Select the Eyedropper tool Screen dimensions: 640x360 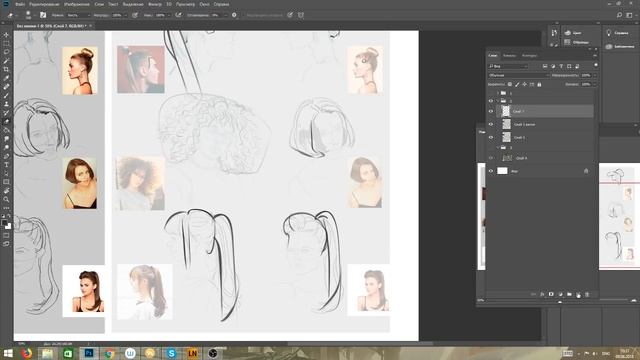(6, 78)
